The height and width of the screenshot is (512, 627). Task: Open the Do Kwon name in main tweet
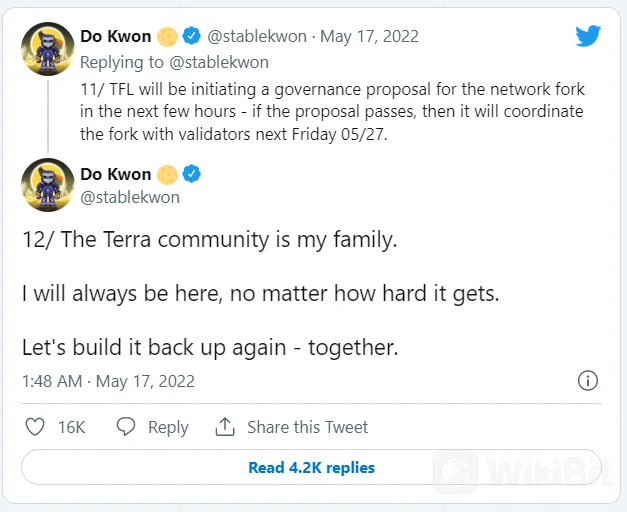(x=116, y=174)
